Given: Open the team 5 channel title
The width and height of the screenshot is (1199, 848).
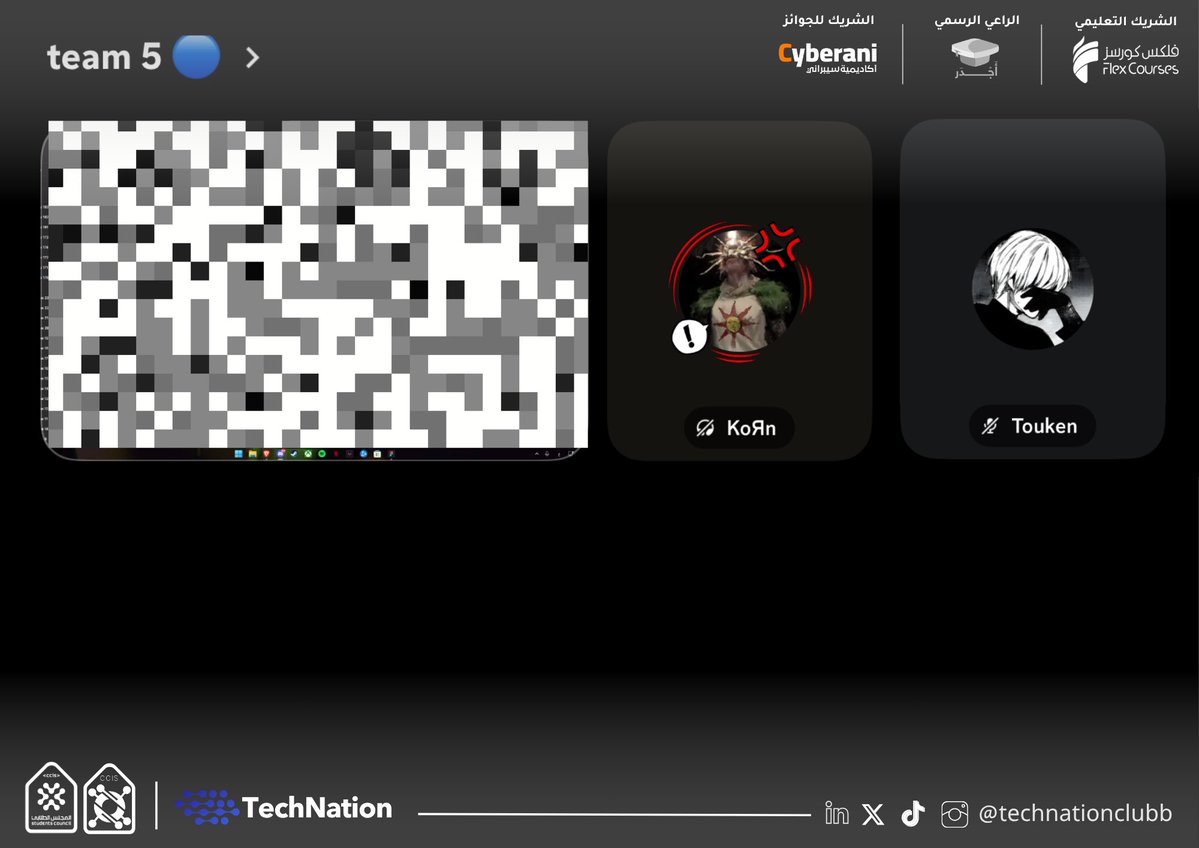Looking at the screenshot, I should pos(104,57).
